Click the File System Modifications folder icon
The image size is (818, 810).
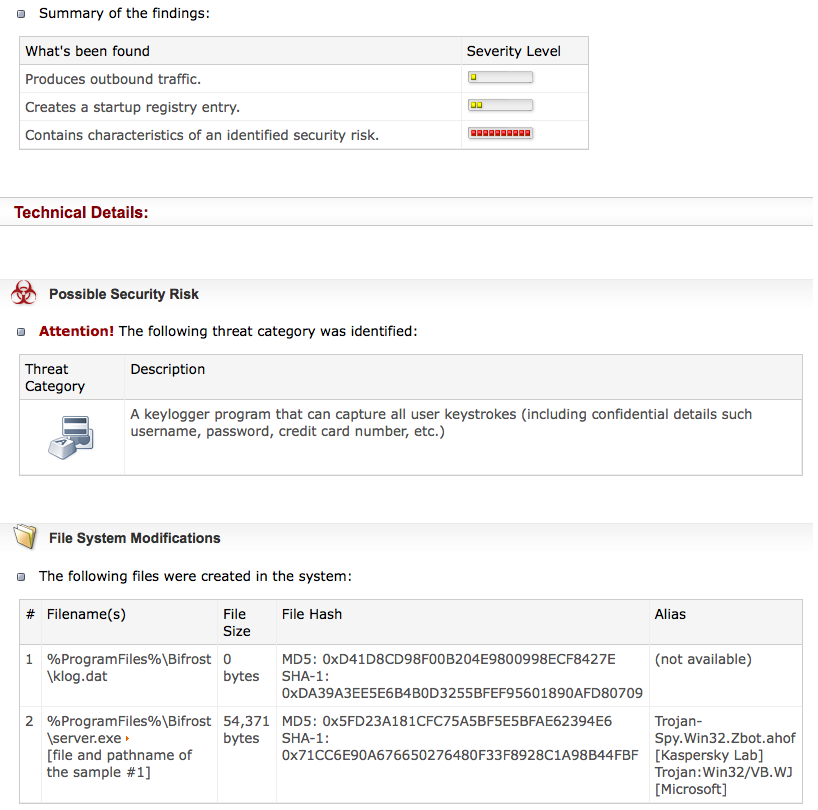pos(24,537)
